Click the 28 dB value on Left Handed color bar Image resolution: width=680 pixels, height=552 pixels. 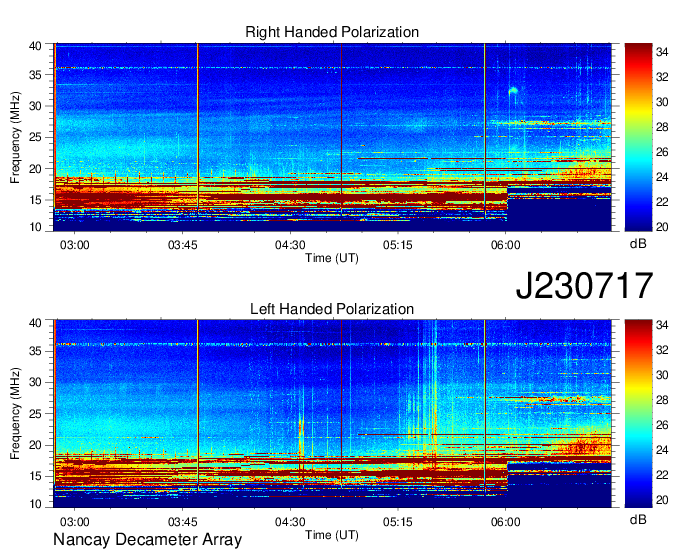(662, 400)
